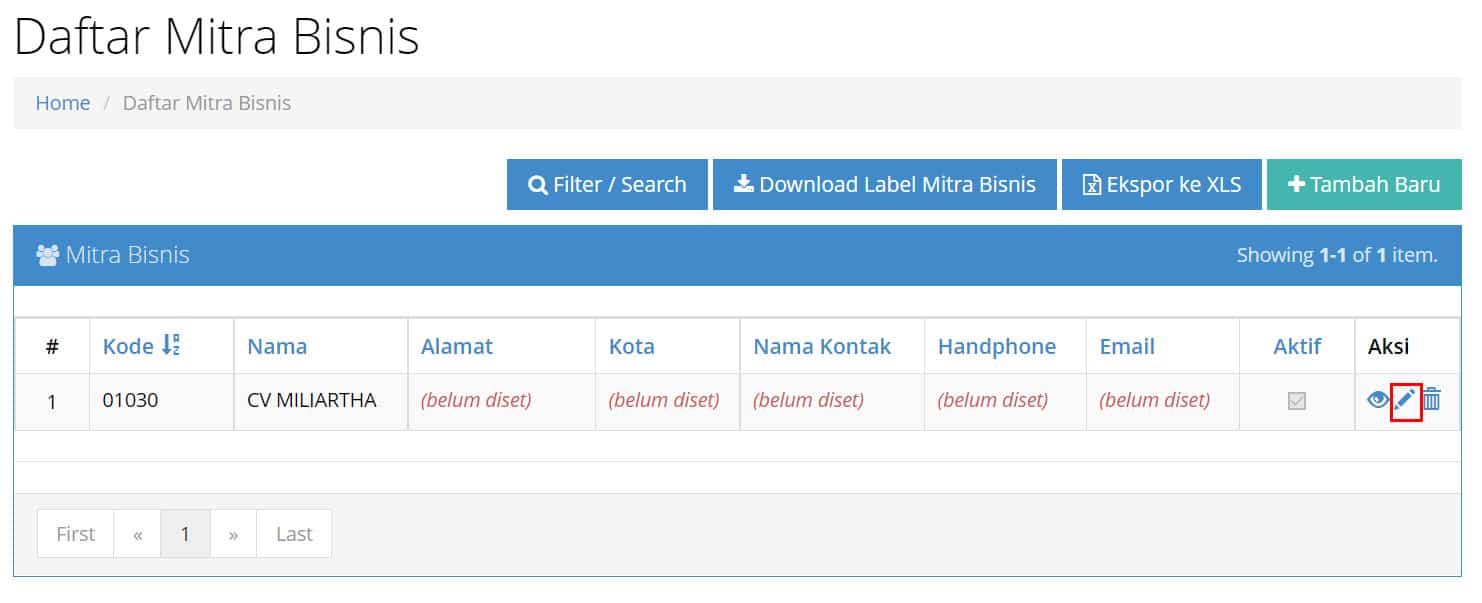Sort by Email column header

point(1127,346)
